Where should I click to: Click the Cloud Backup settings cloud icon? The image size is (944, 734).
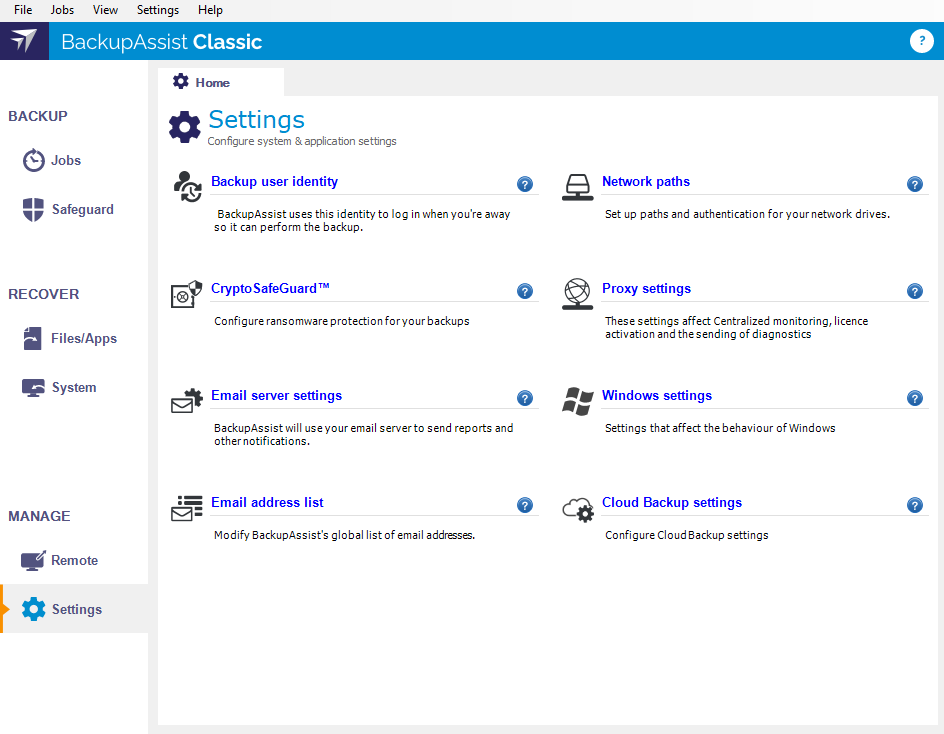coord(579,509)
